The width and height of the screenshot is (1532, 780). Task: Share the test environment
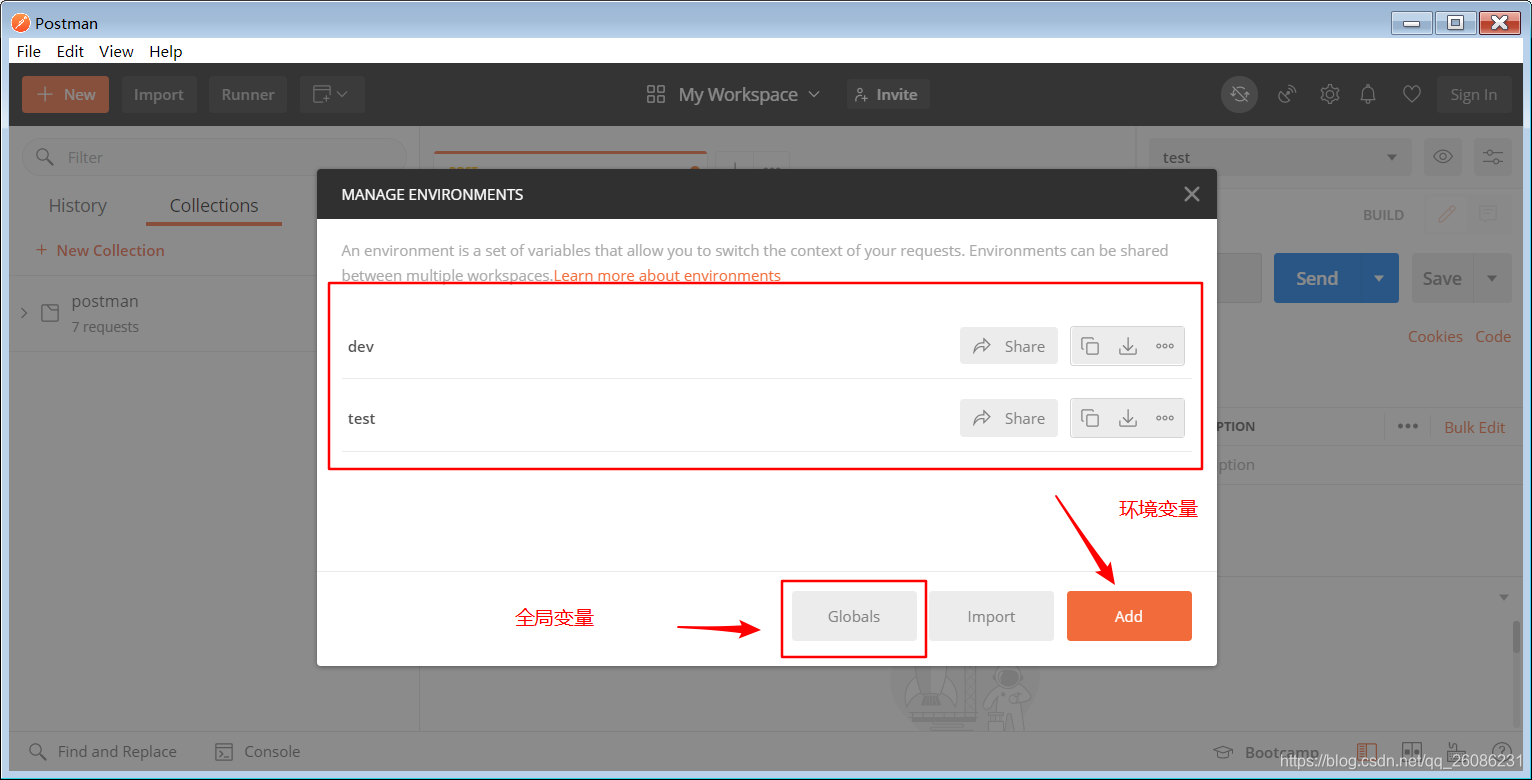1009,418
